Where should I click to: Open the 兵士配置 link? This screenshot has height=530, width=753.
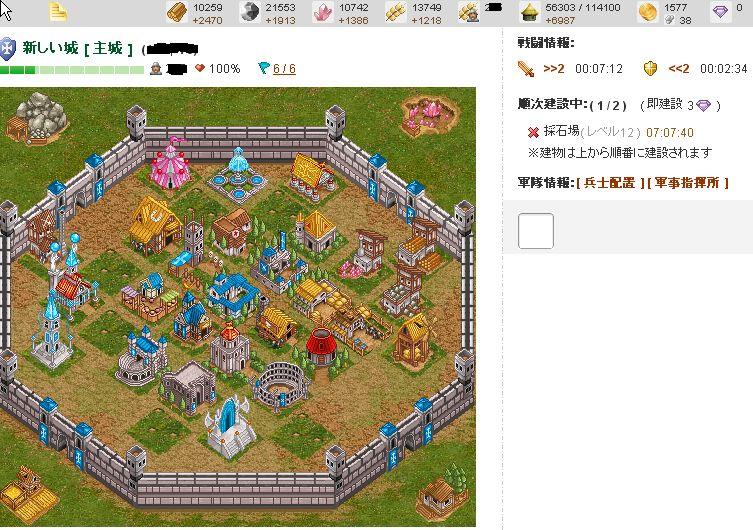pyautogui.click(x=610, y=182)
